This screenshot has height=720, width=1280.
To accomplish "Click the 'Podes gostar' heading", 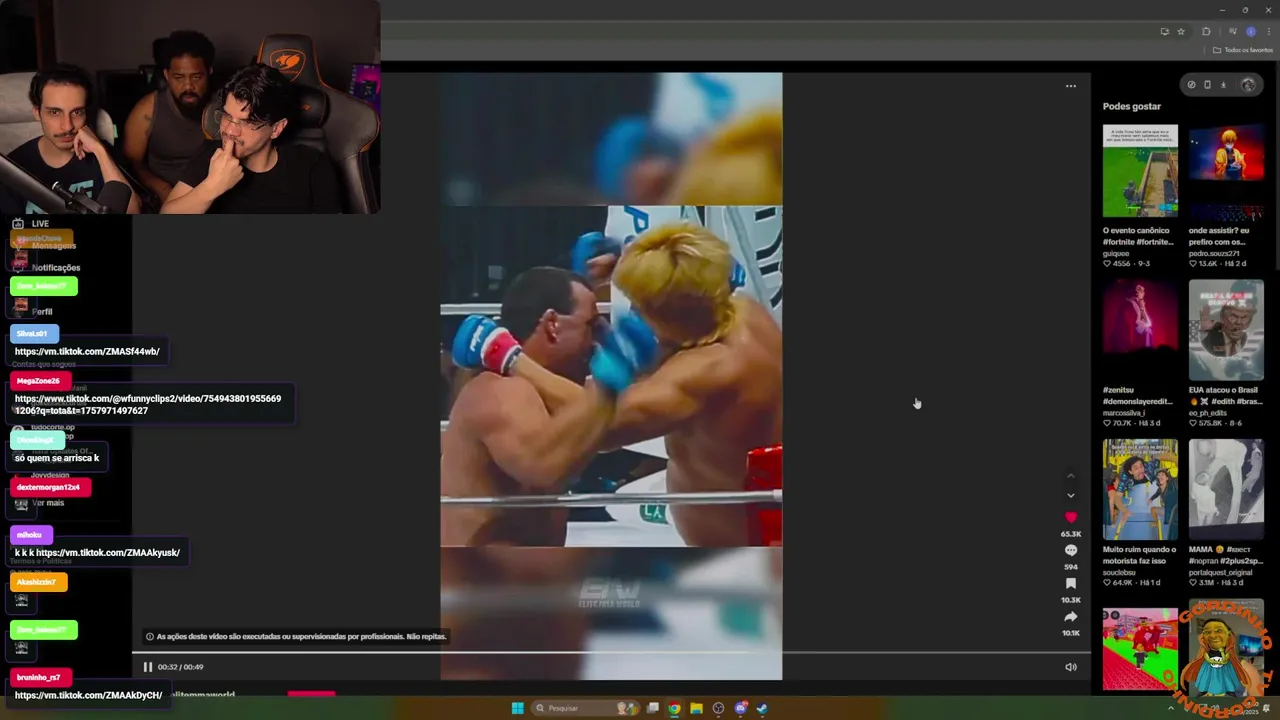I will pyautogui.click(x=1132, y=106).
